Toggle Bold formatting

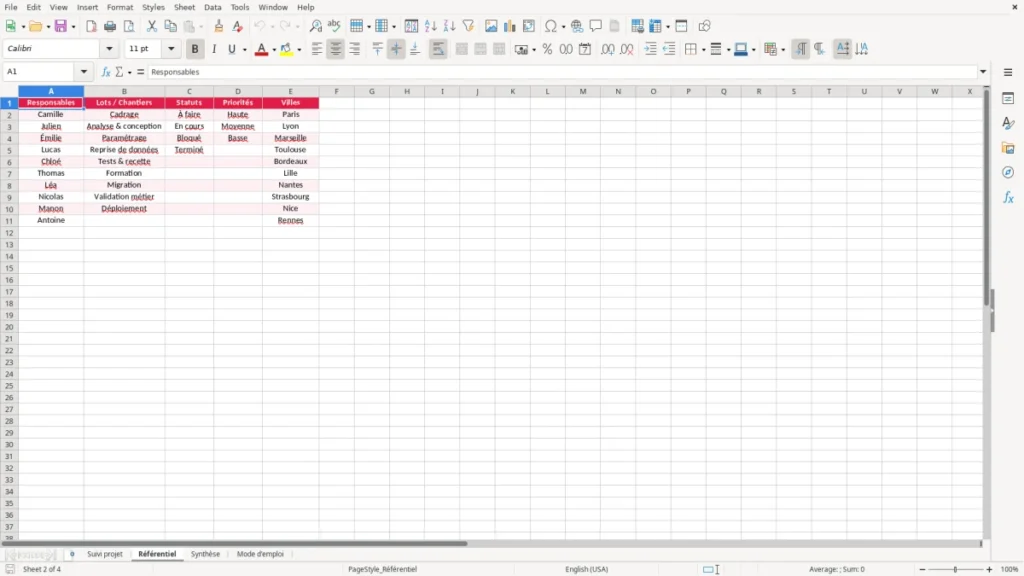click(195, 49)
